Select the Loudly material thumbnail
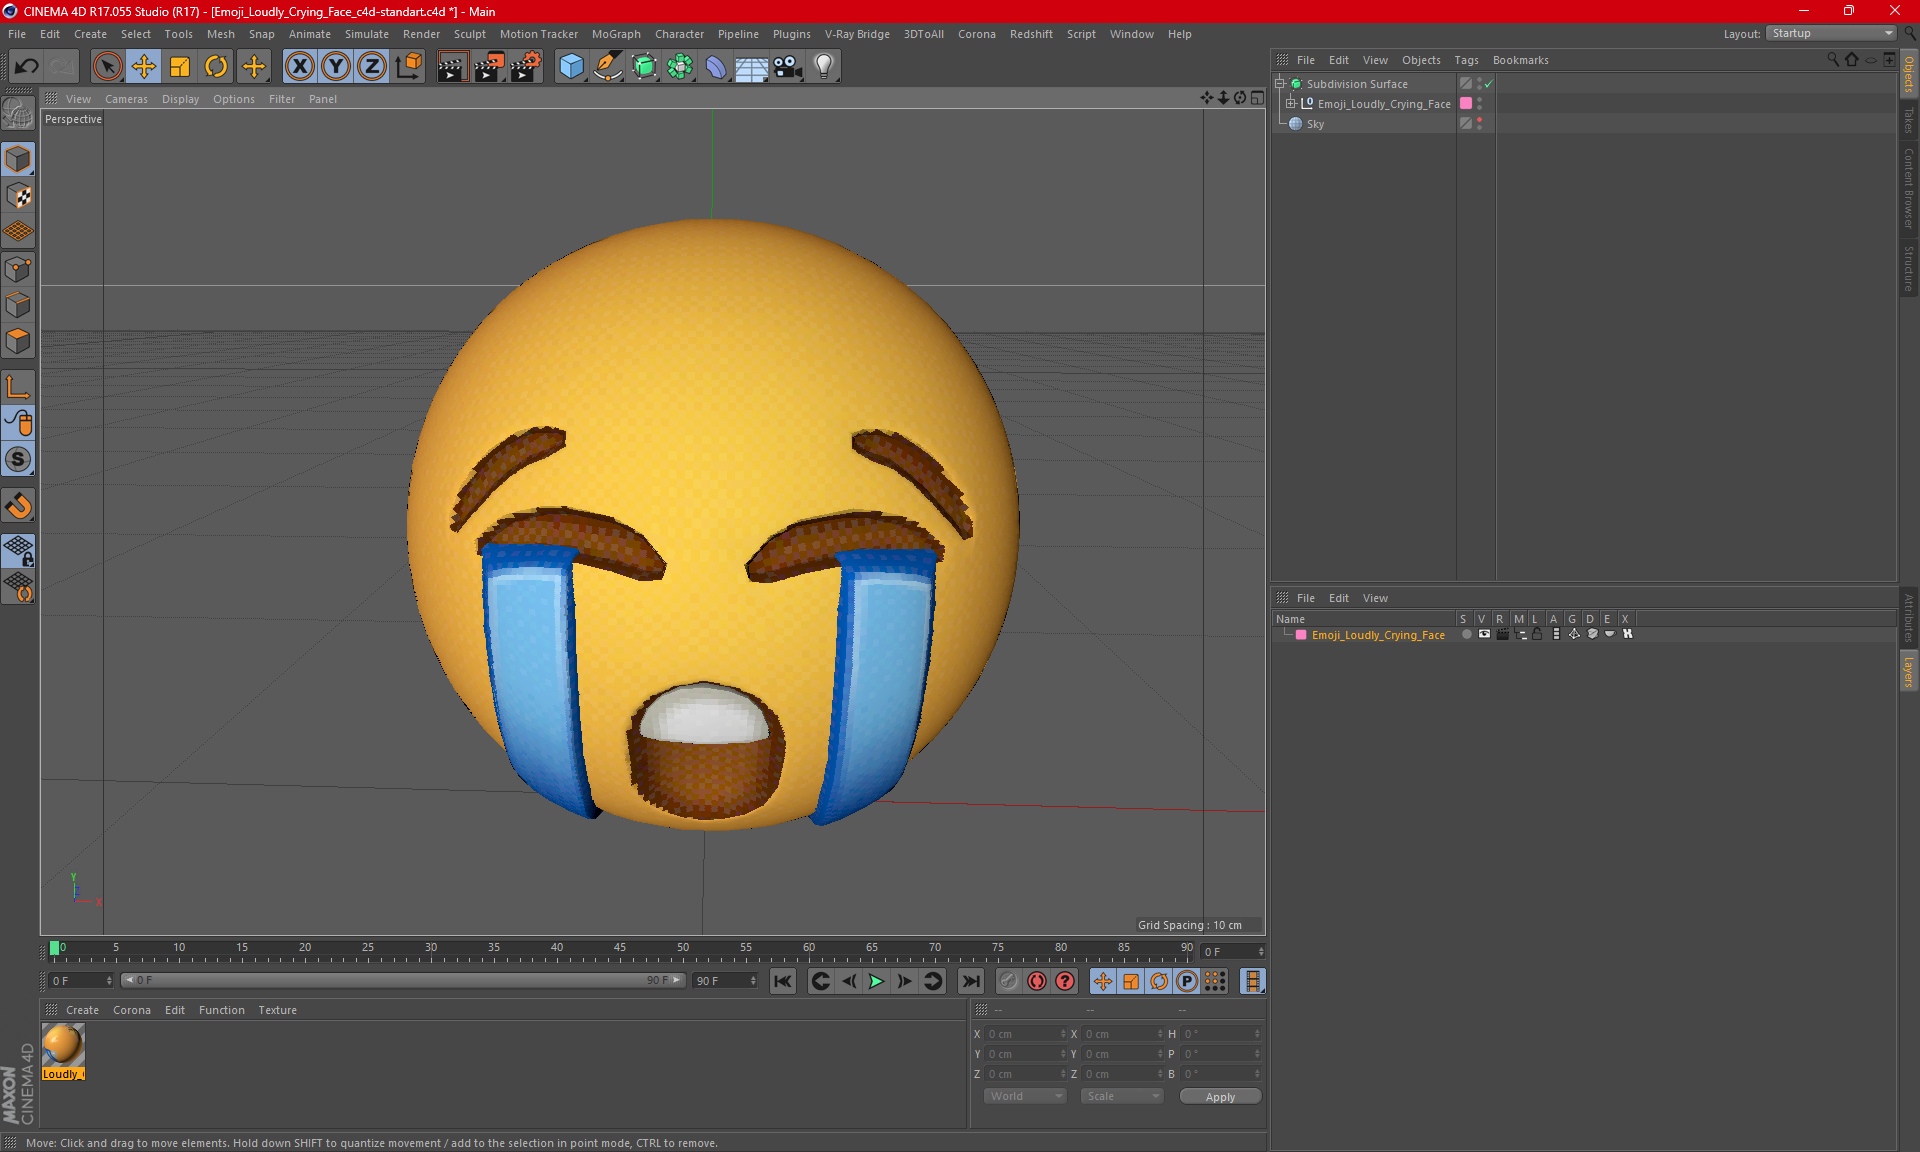Viewport: 1920px width, 1152px height. pos(63,1046)
